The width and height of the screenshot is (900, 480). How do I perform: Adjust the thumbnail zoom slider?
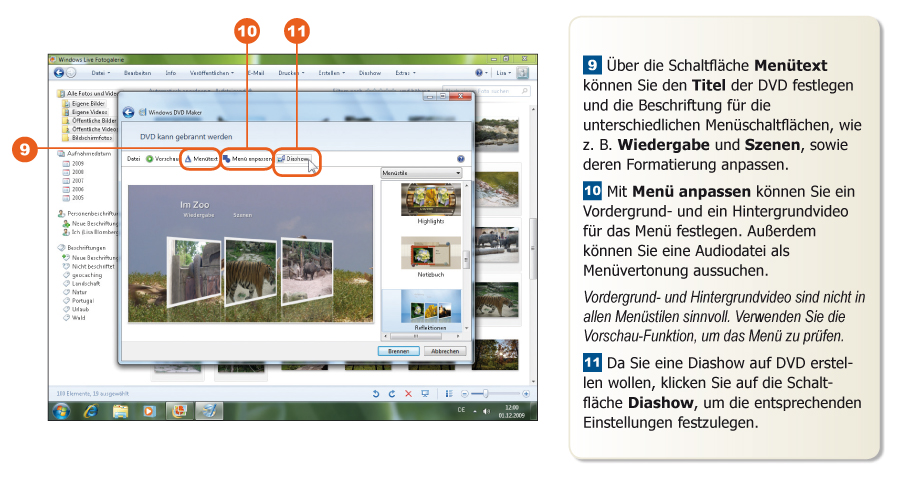pos(485,394)
